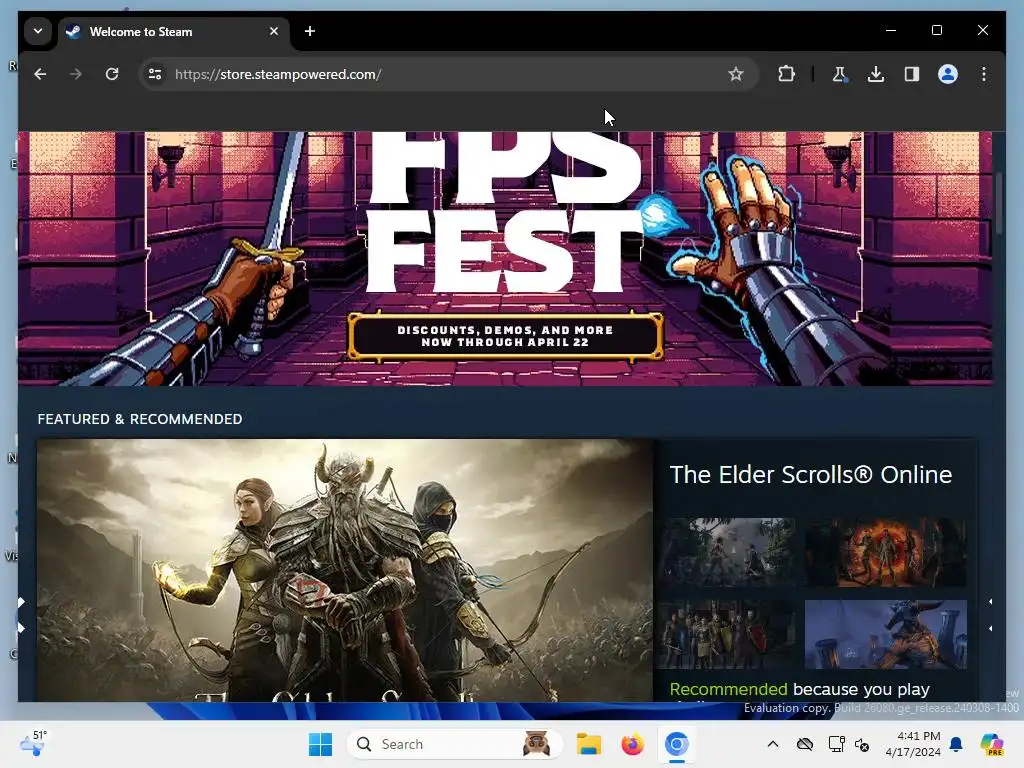Expand the tab search dropdown arrow

pos(38,31)
